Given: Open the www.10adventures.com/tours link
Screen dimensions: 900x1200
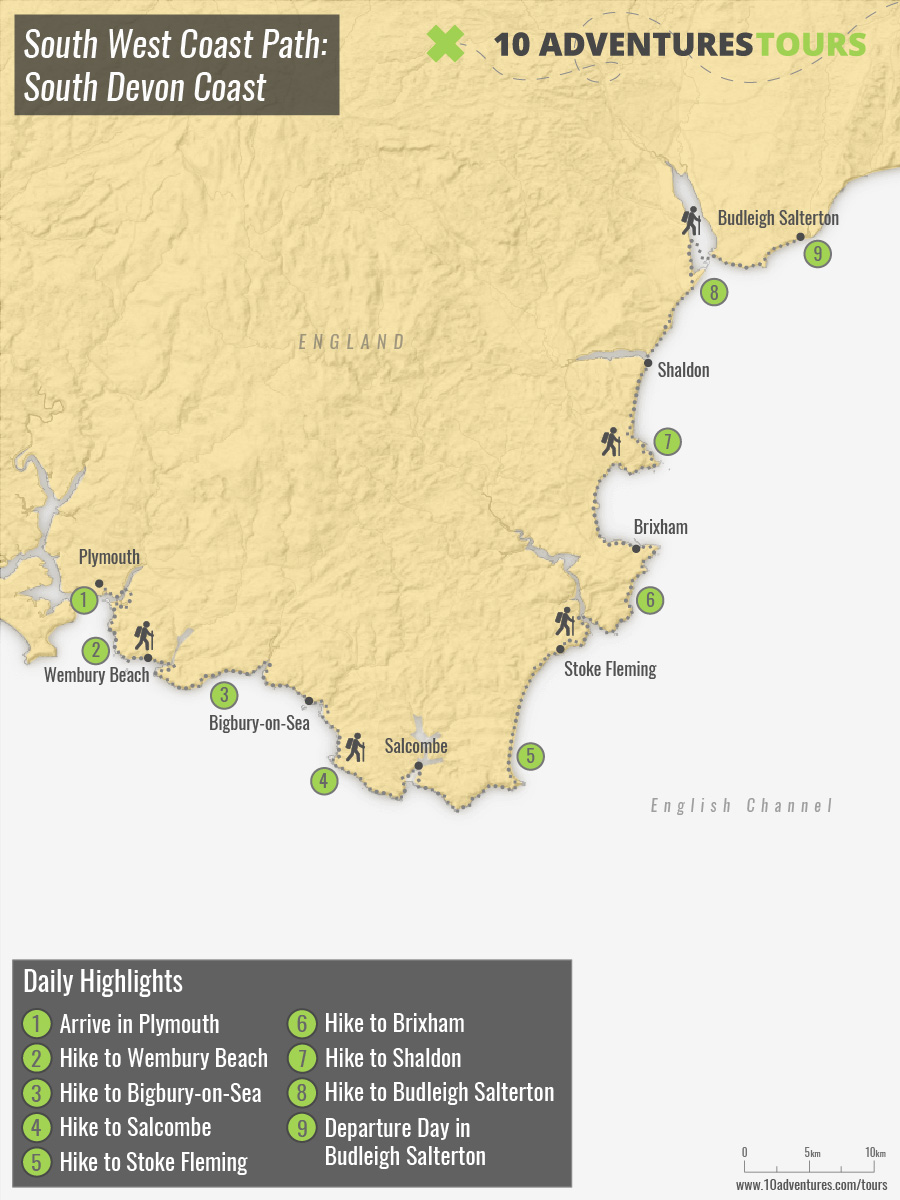Looking at the screenshot, I should click(x=812, y=1184).
